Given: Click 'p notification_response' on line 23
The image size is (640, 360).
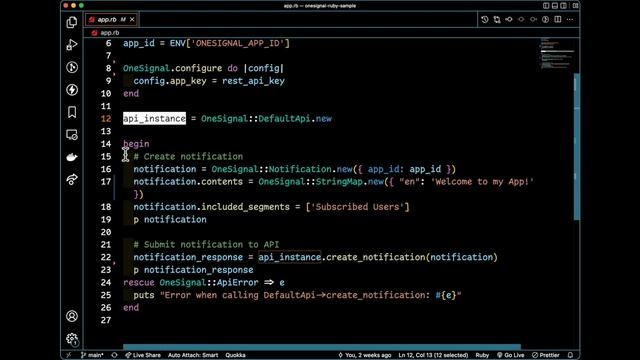Looking at the screenshot, I should pos(193,270).
